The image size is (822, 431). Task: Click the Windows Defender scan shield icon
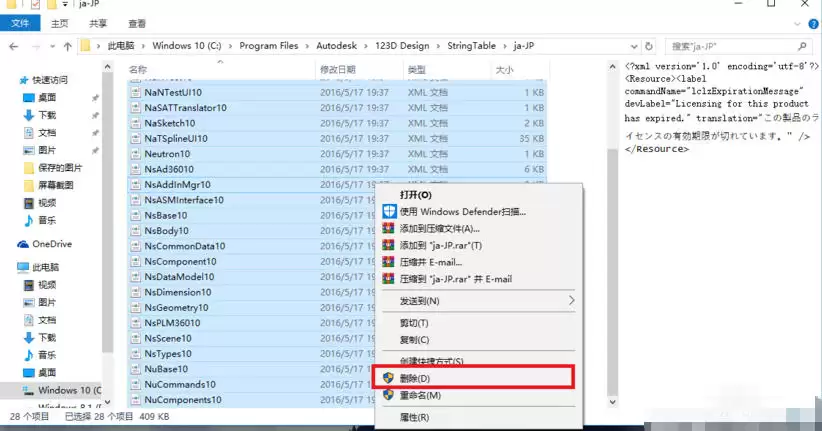[x=389, y=211]
